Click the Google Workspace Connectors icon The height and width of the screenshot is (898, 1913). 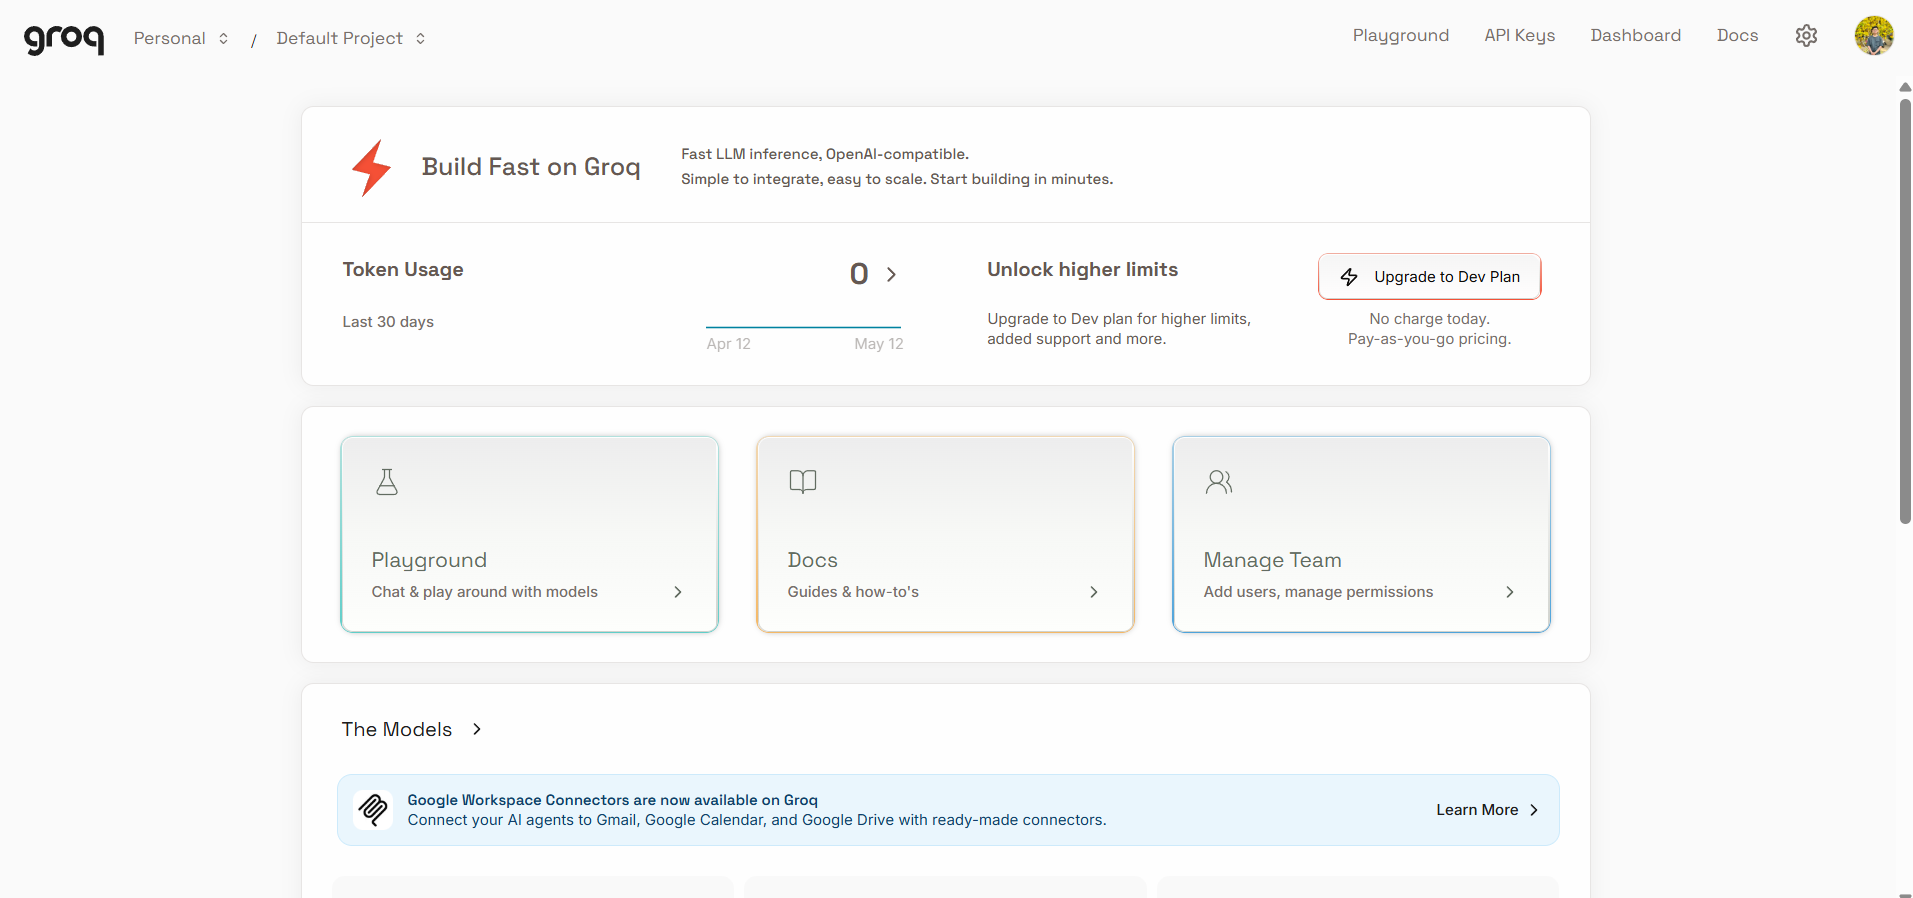coord(373,809)
